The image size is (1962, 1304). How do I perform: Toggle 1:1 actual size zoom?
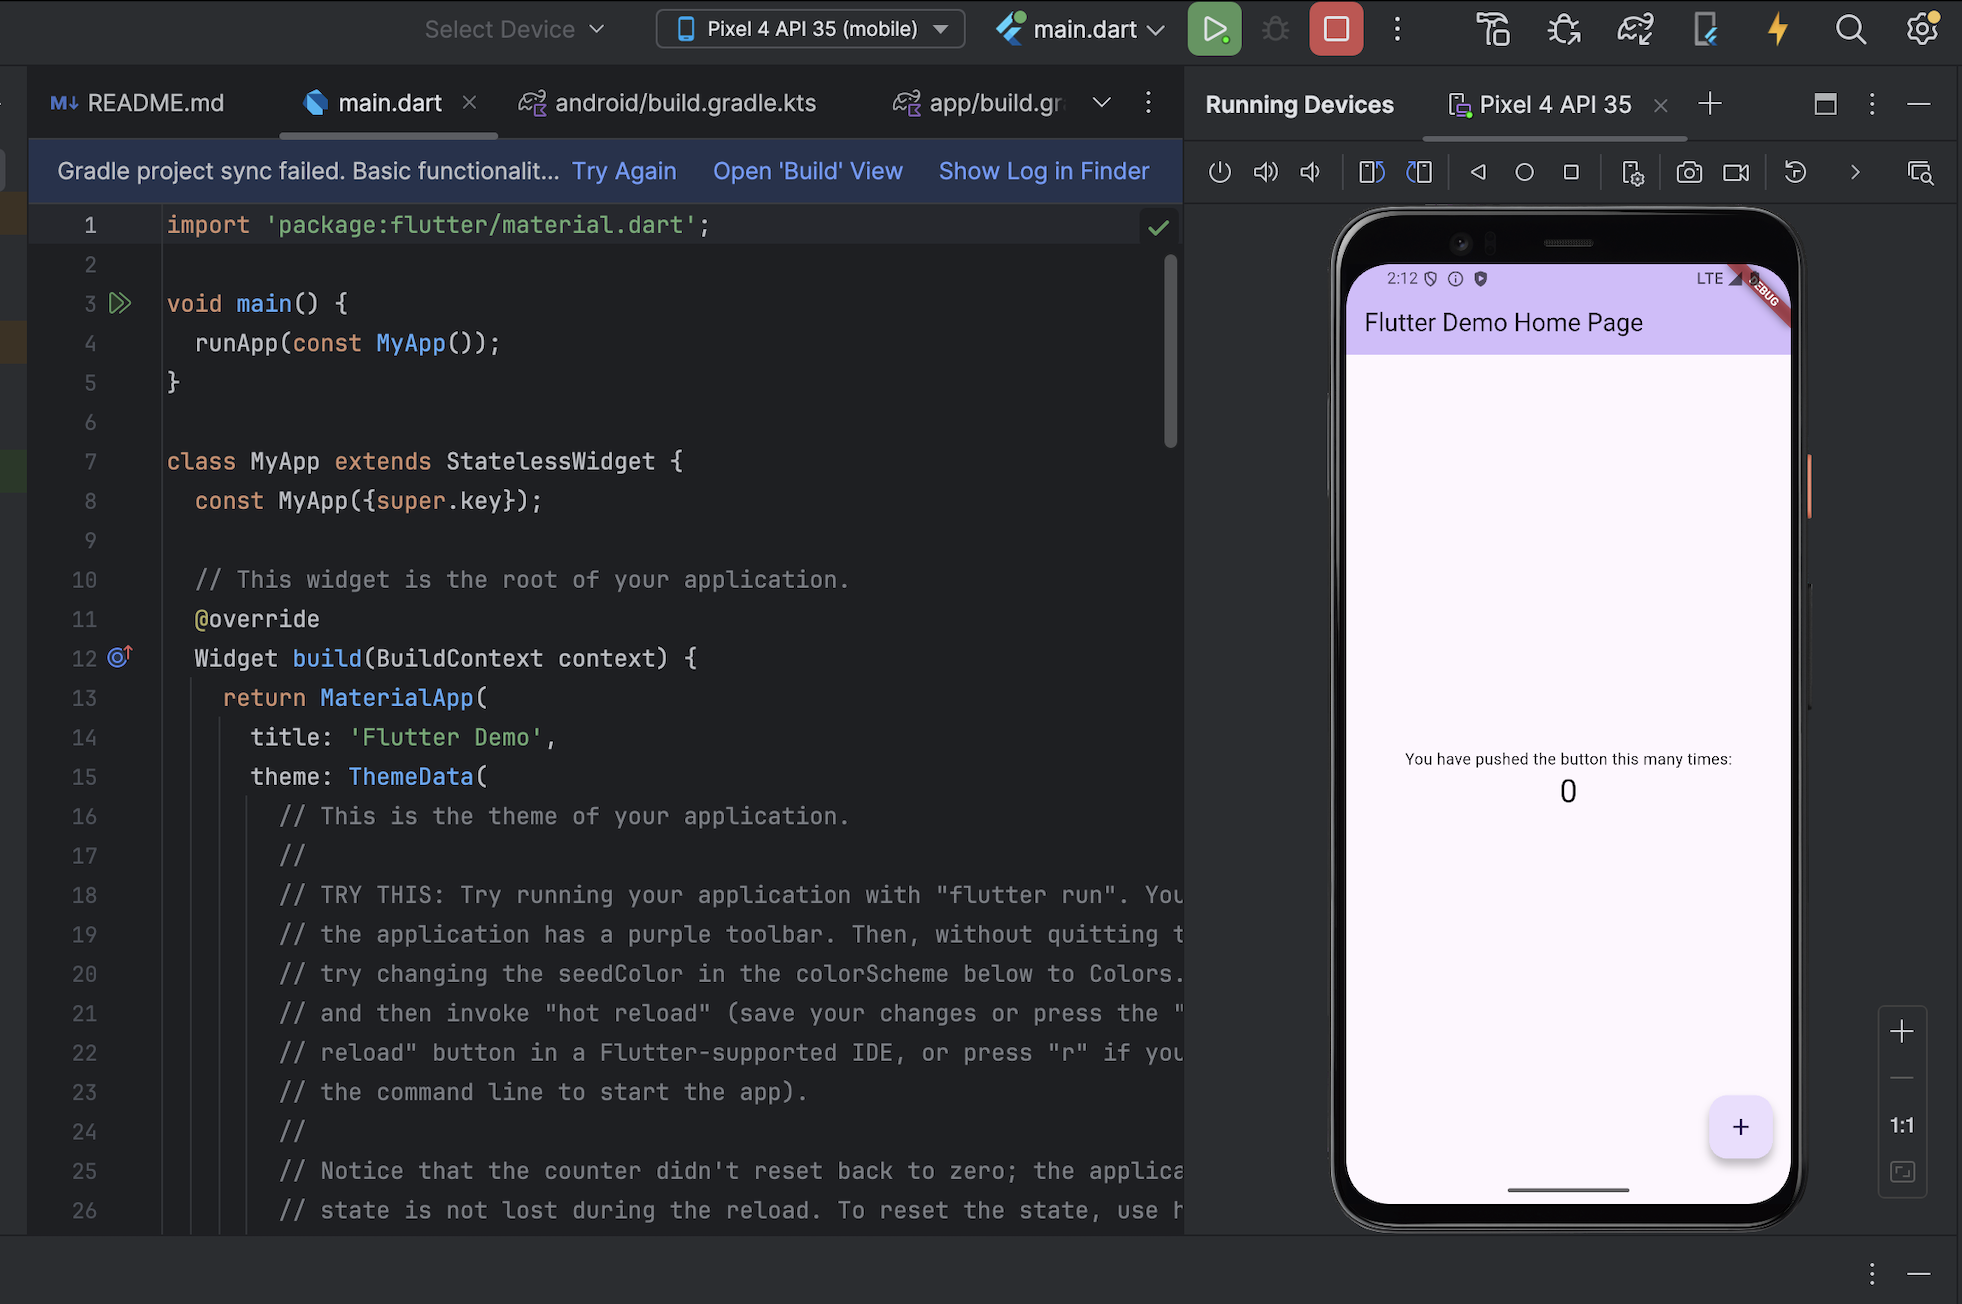pos(1901,1125)
